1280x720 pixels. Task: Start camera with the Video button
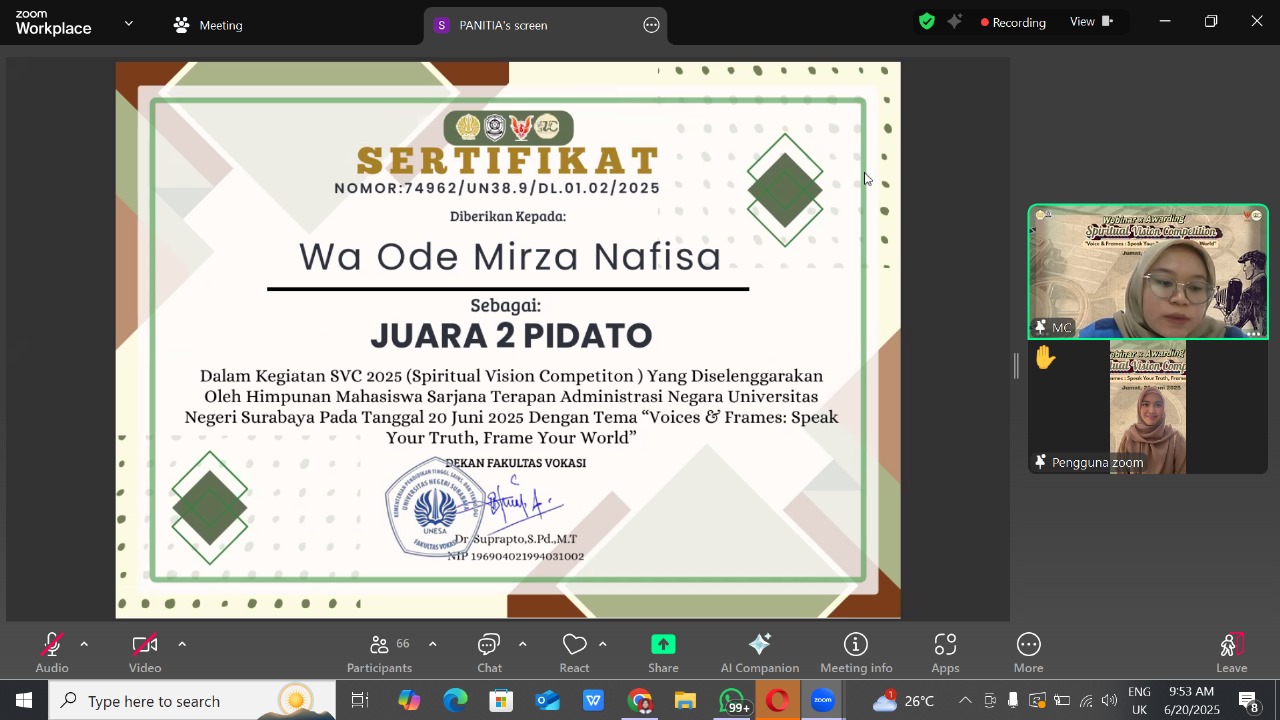click(145, 653)
